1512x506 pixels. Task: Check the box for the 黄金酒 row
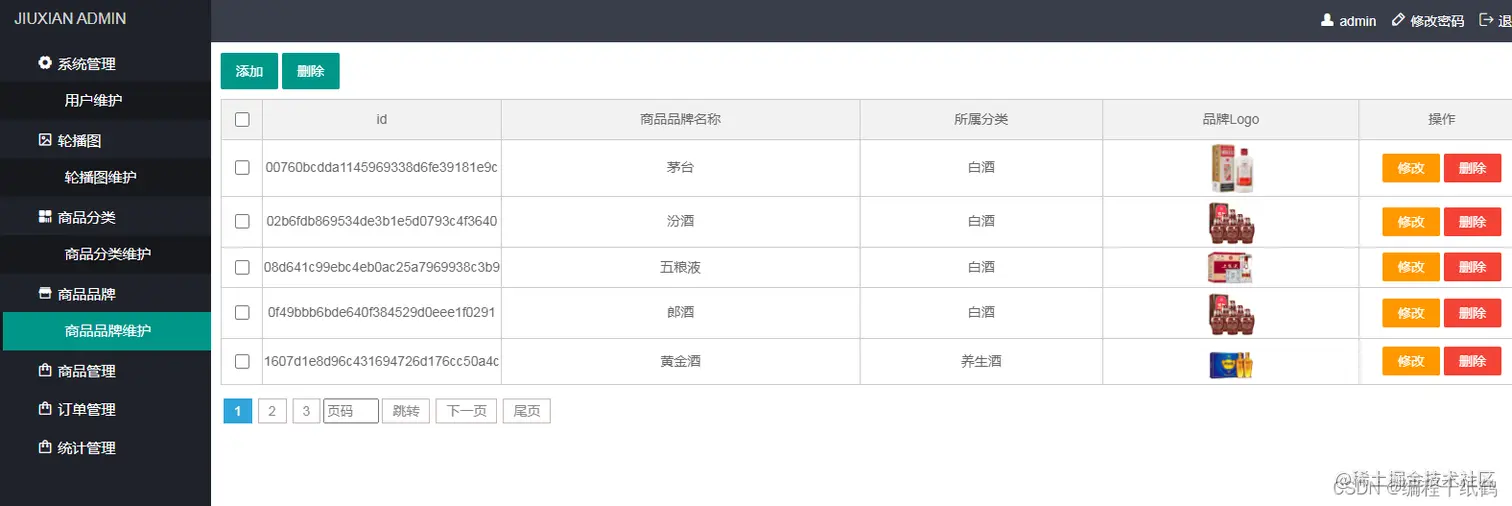click(x=242, y=361)
